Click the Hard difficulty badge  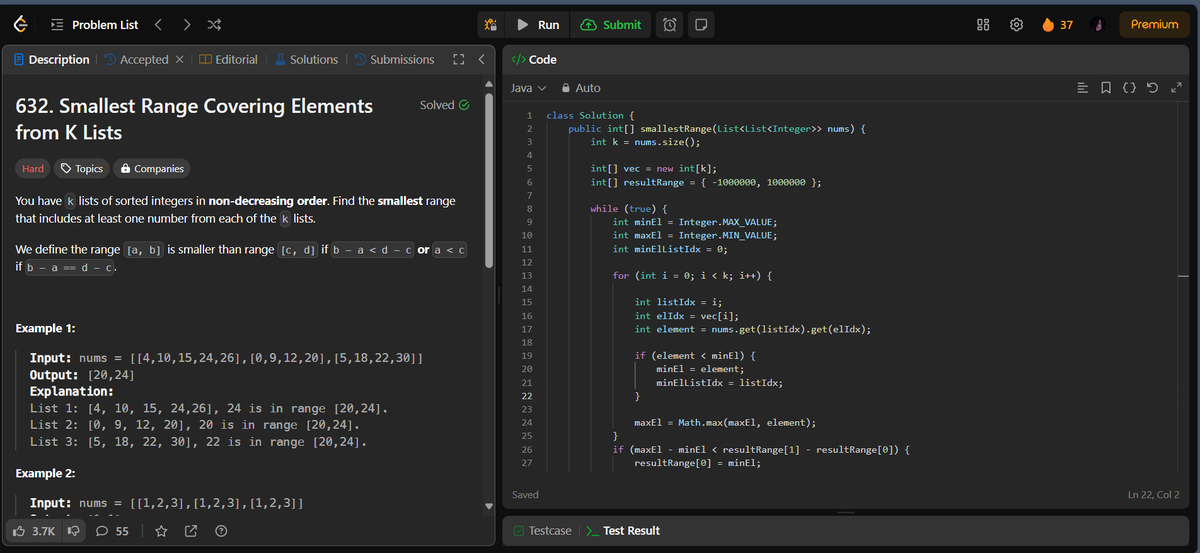click(33, 169)
